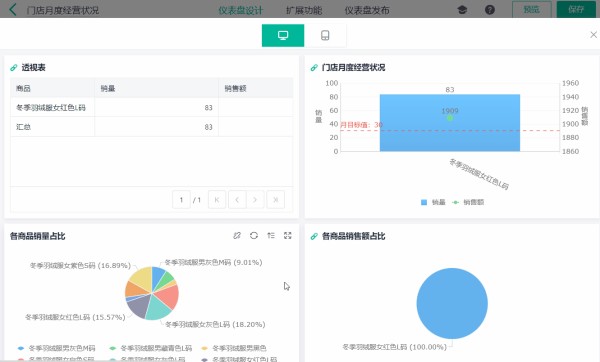Switch to mobile preview mode

pyautogui.click(x=325, y=36)
